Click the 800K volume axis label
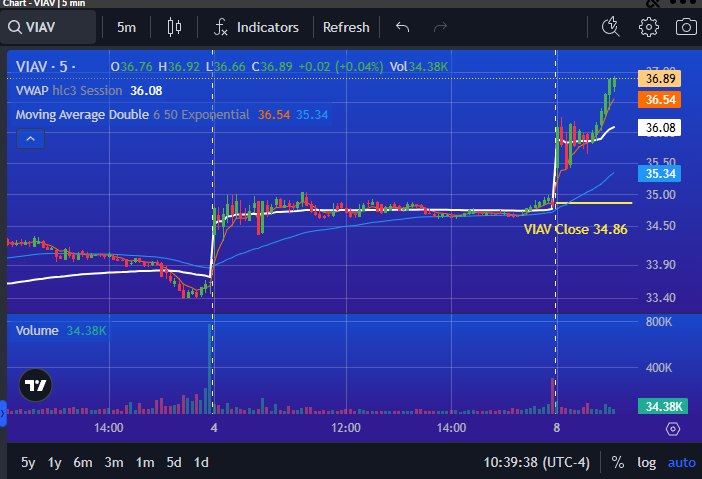This screenshot has height=479, width=702. click(659, 322)
